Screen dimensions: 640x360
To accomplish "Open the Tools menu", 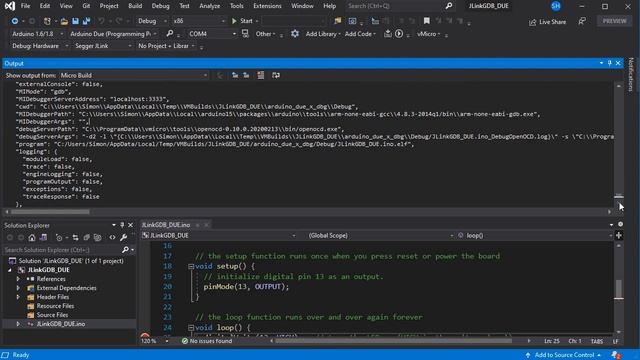I will 236,6.
